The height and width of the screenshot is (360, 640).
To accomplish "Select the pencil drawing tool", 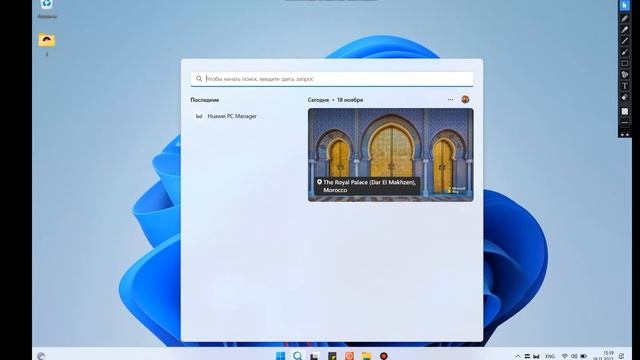I will click(624, 18).
